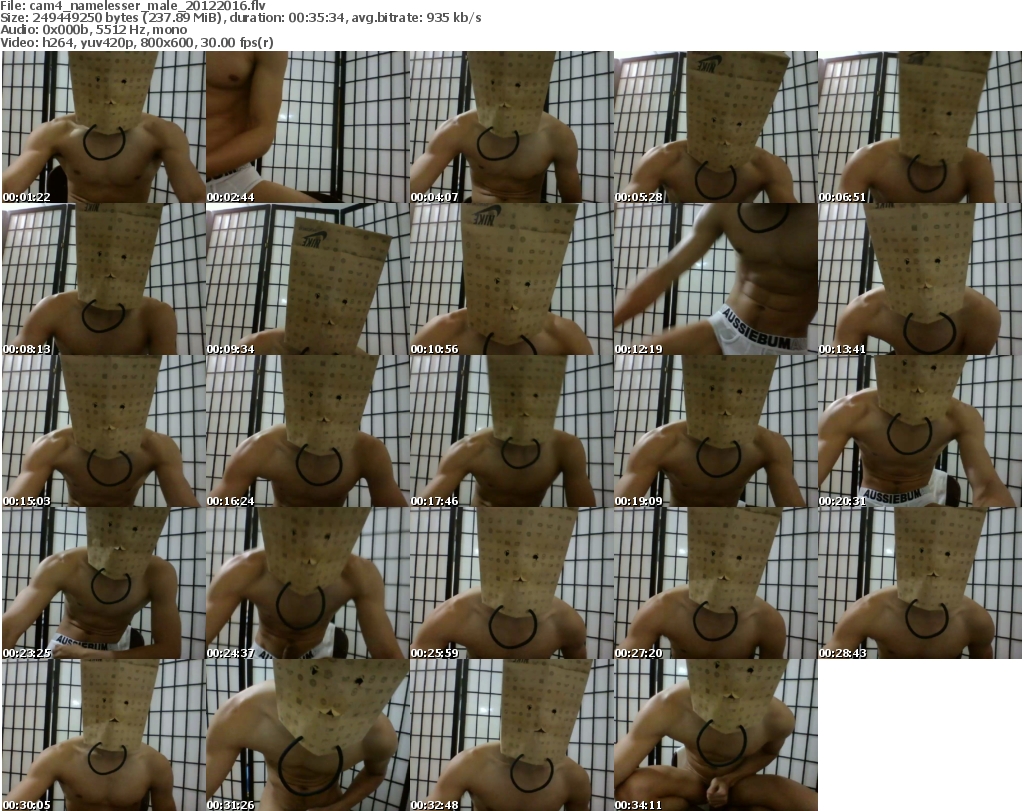Open the frame at 00:04:07
Image resolution: width=1024 pixels, height=811 pixels.
tap(511, 127)
